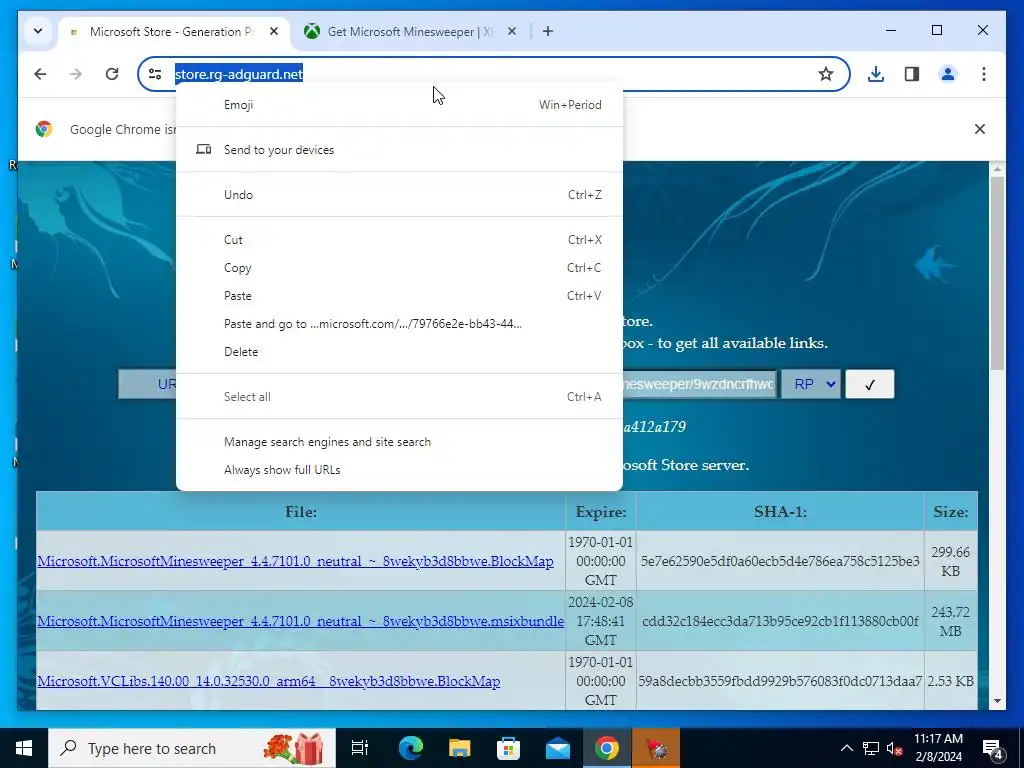Dismiss the Google Chrome info bar
The image size is (1024, 768).
point(980,129)
